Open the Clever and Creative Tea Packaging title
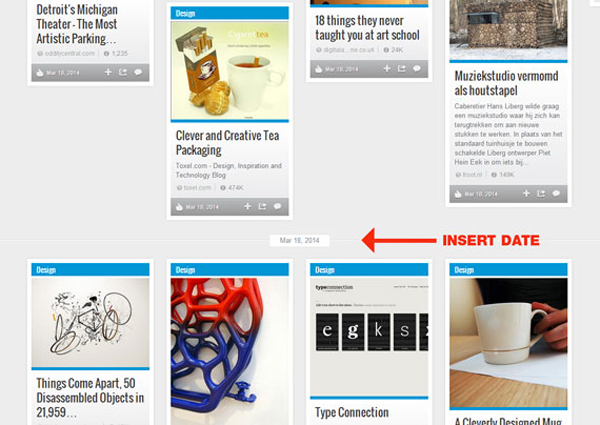 (x=227, y=143)
